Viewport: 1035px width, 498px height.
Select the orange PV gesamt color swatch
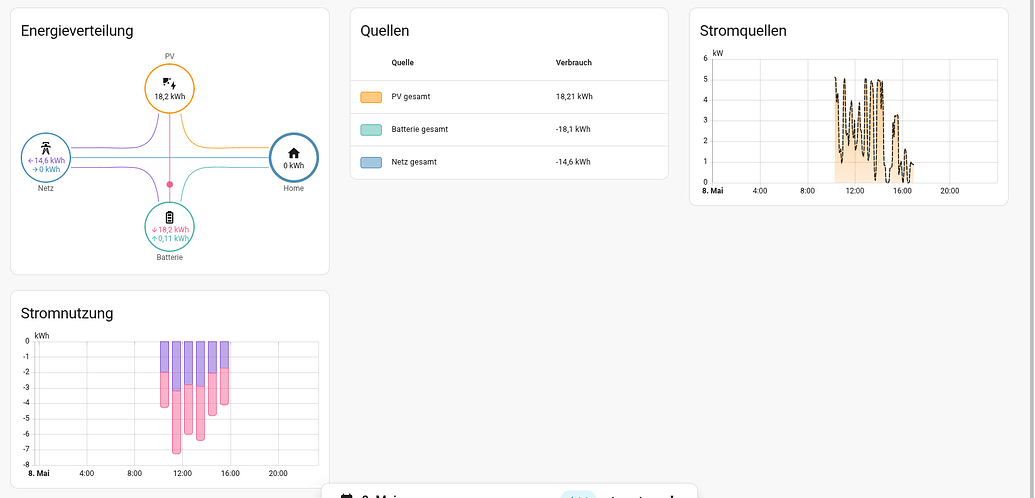(371, 97)
